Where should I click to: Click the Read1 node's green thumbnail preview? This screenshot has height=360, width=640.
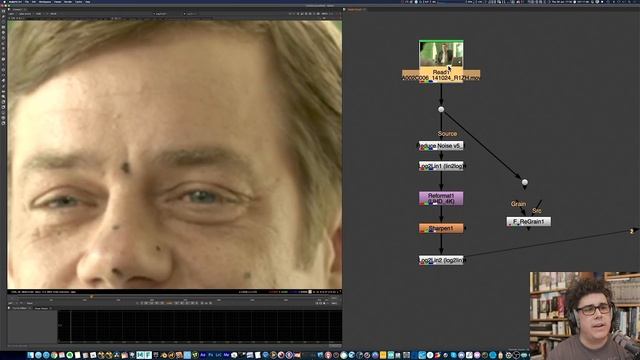[441, 53]
